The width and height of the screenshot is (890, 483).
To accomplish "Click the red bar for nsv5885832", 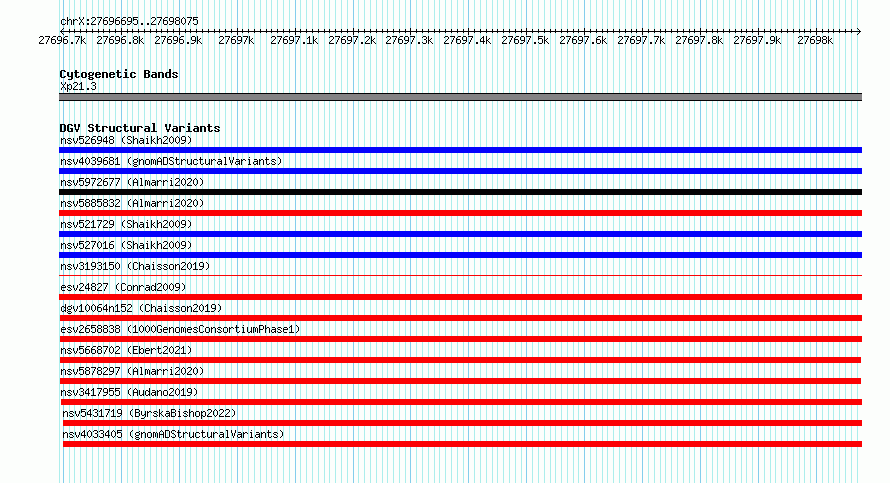I will (x=460, y=213).
